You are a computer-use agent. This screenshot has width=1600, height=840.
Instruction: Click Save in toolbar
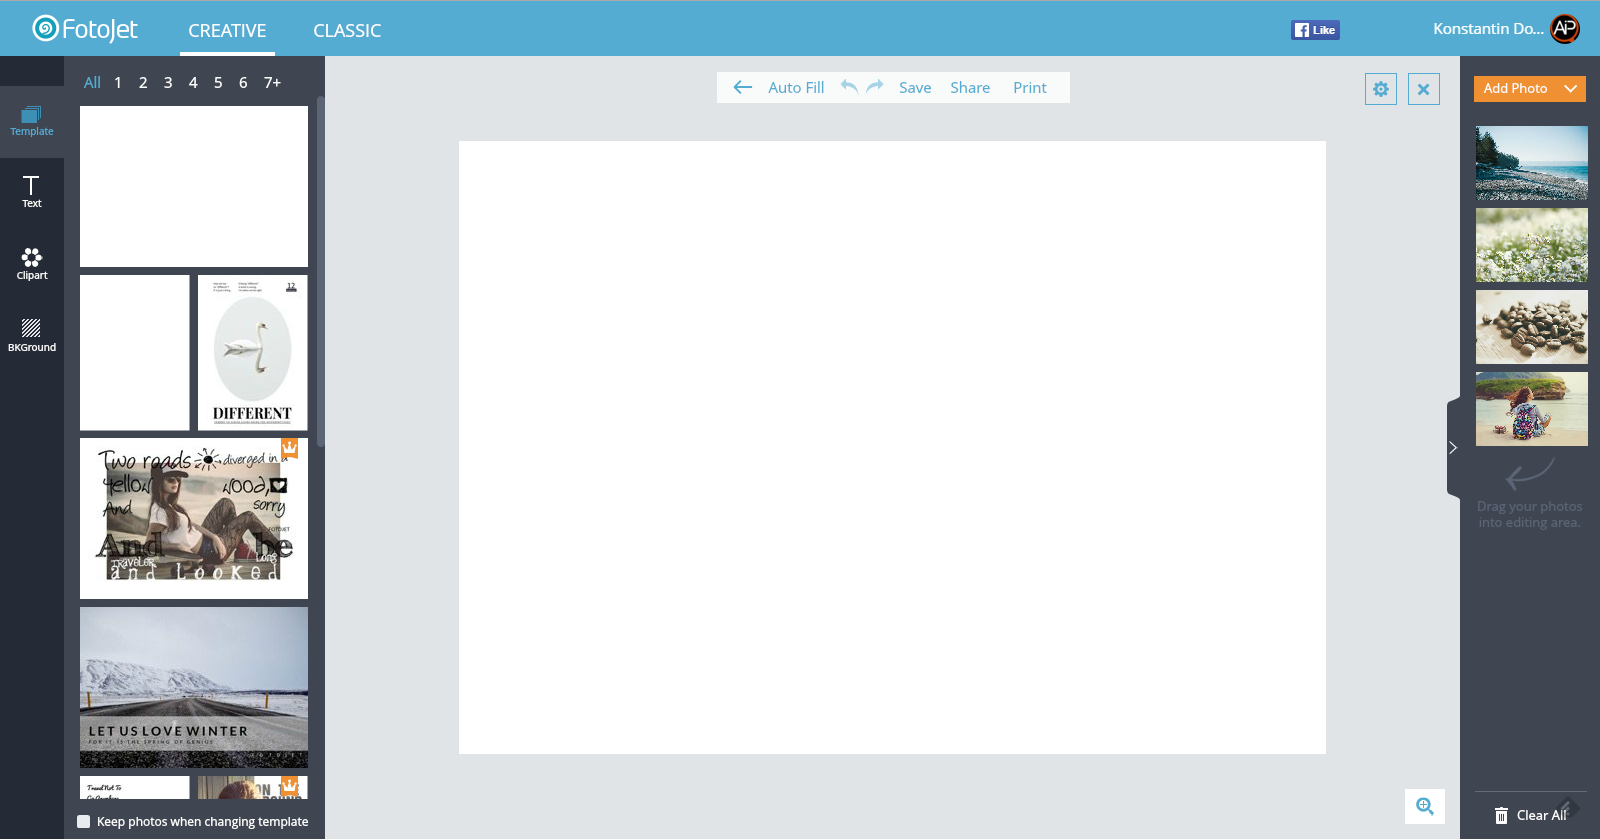[x=915, y=88]
